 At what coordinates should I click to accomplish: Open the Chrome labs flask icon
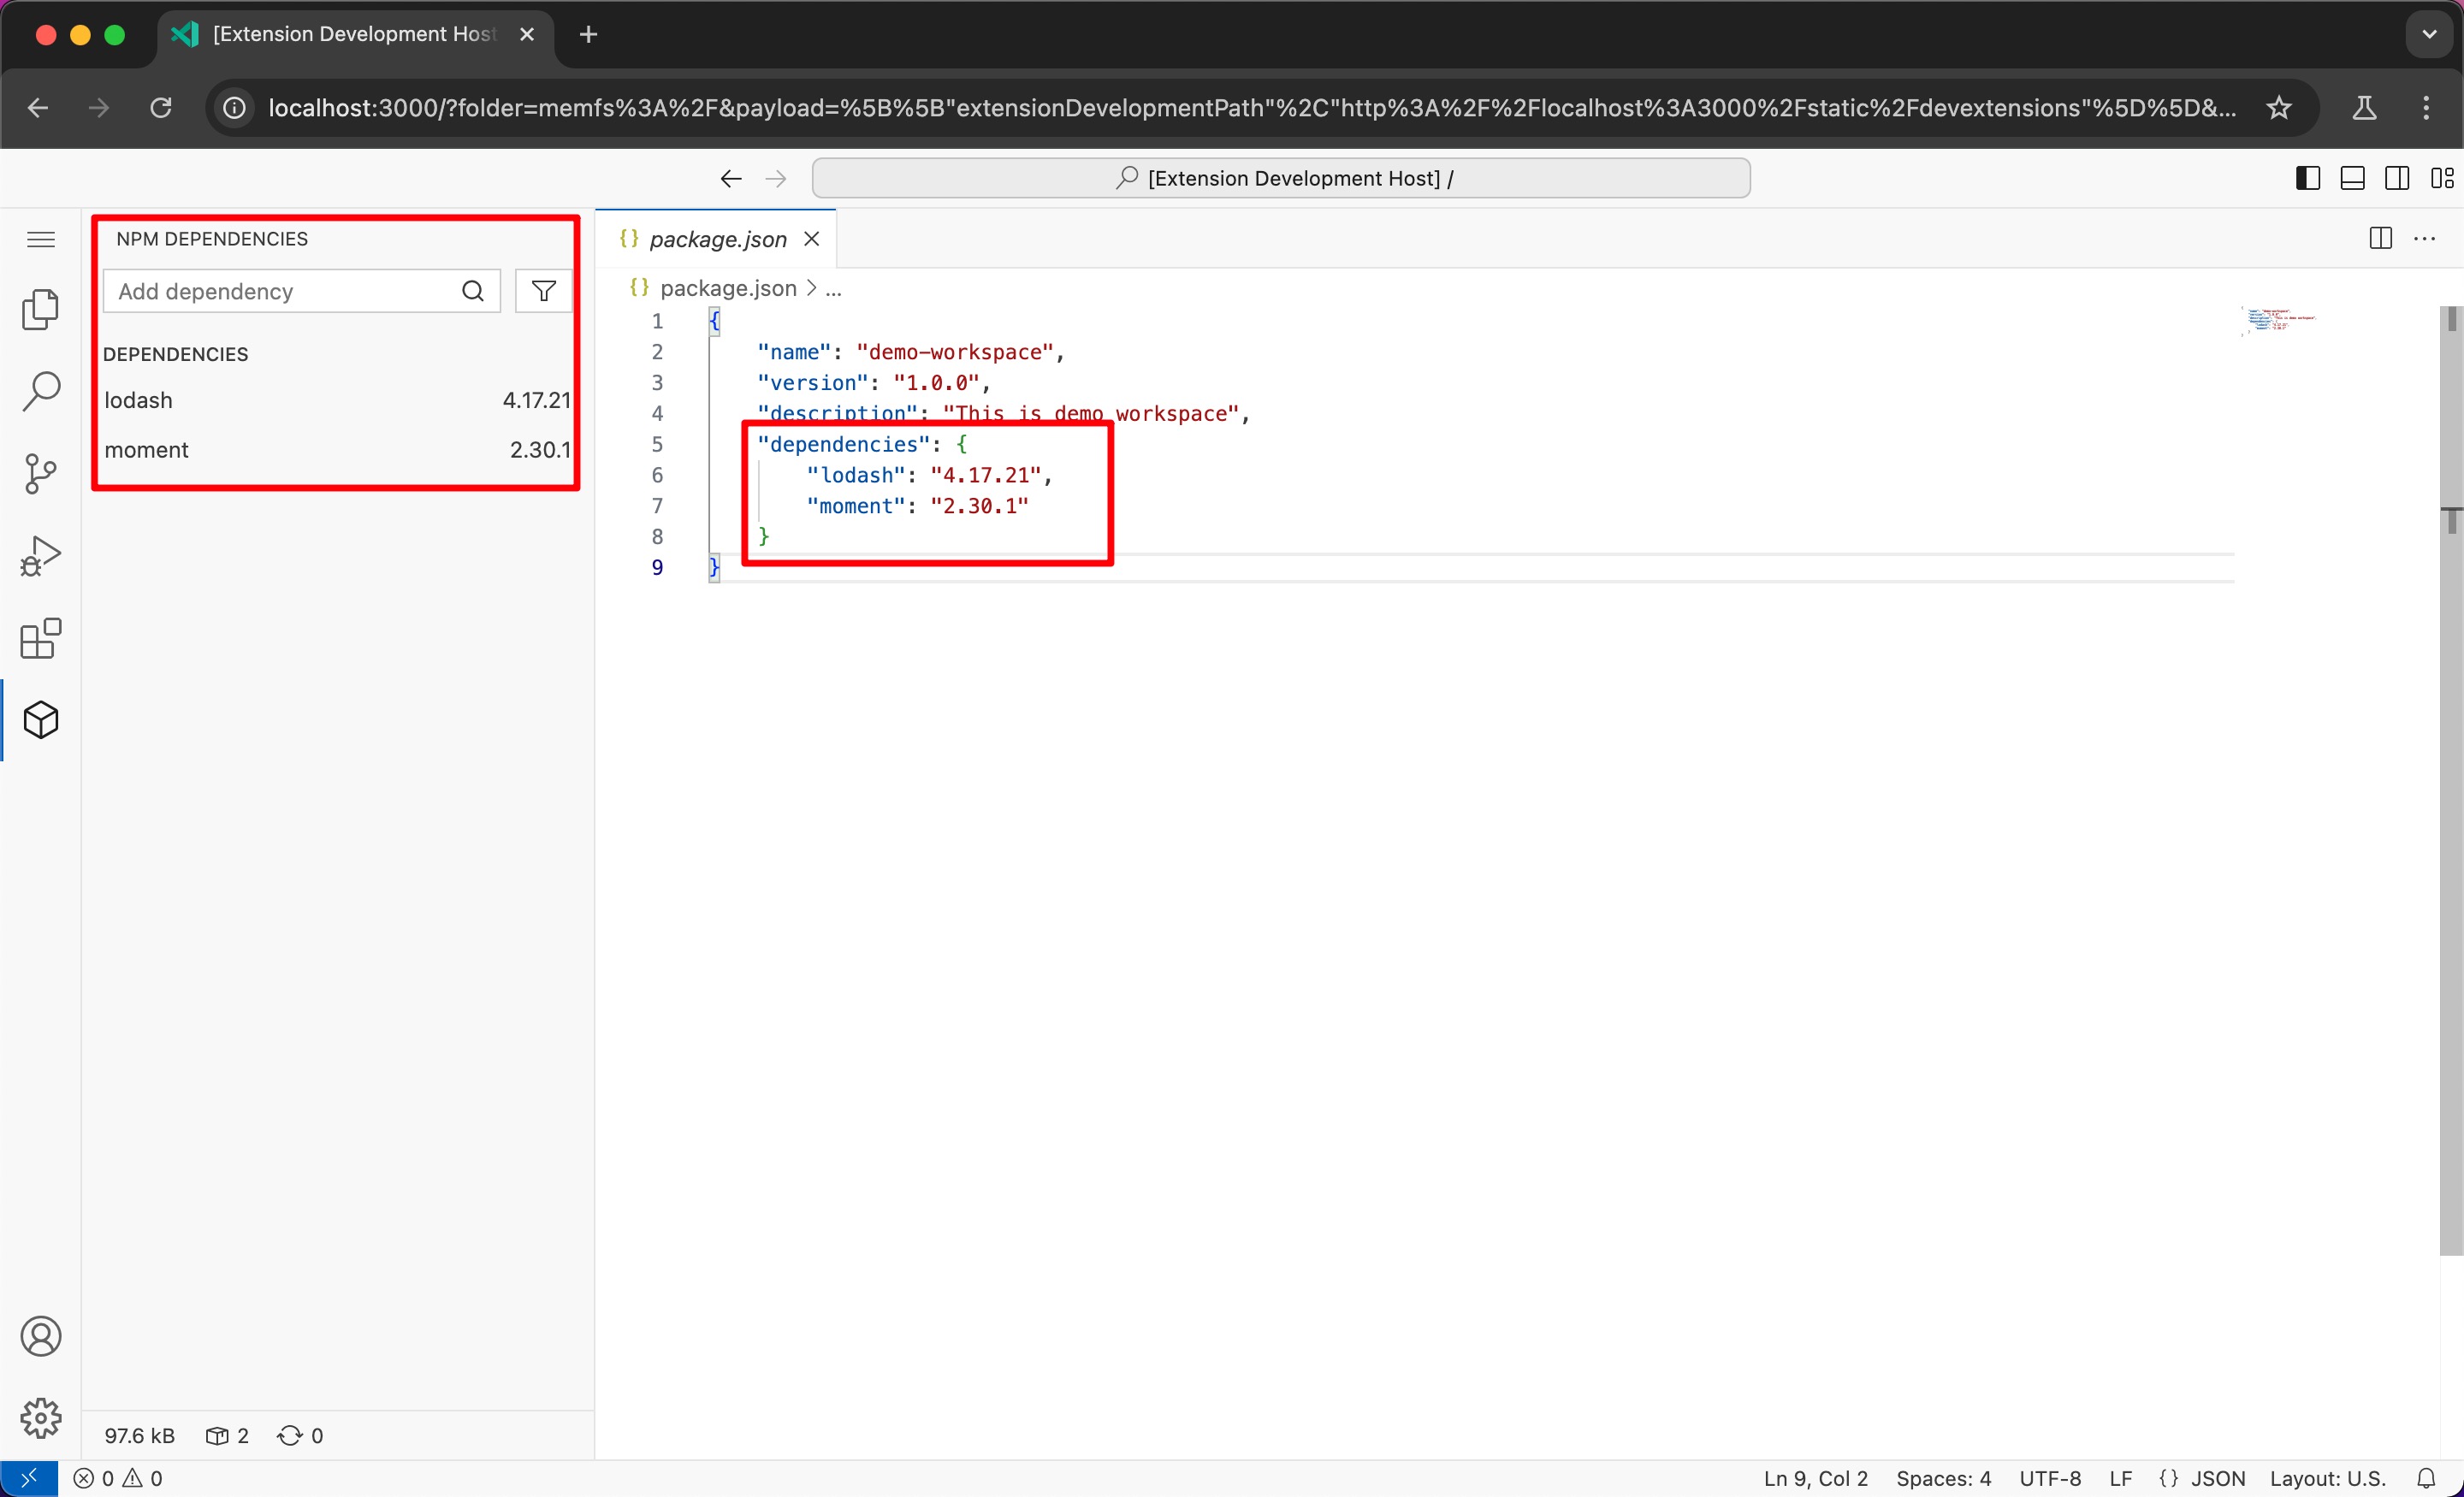pos(2364,108)
